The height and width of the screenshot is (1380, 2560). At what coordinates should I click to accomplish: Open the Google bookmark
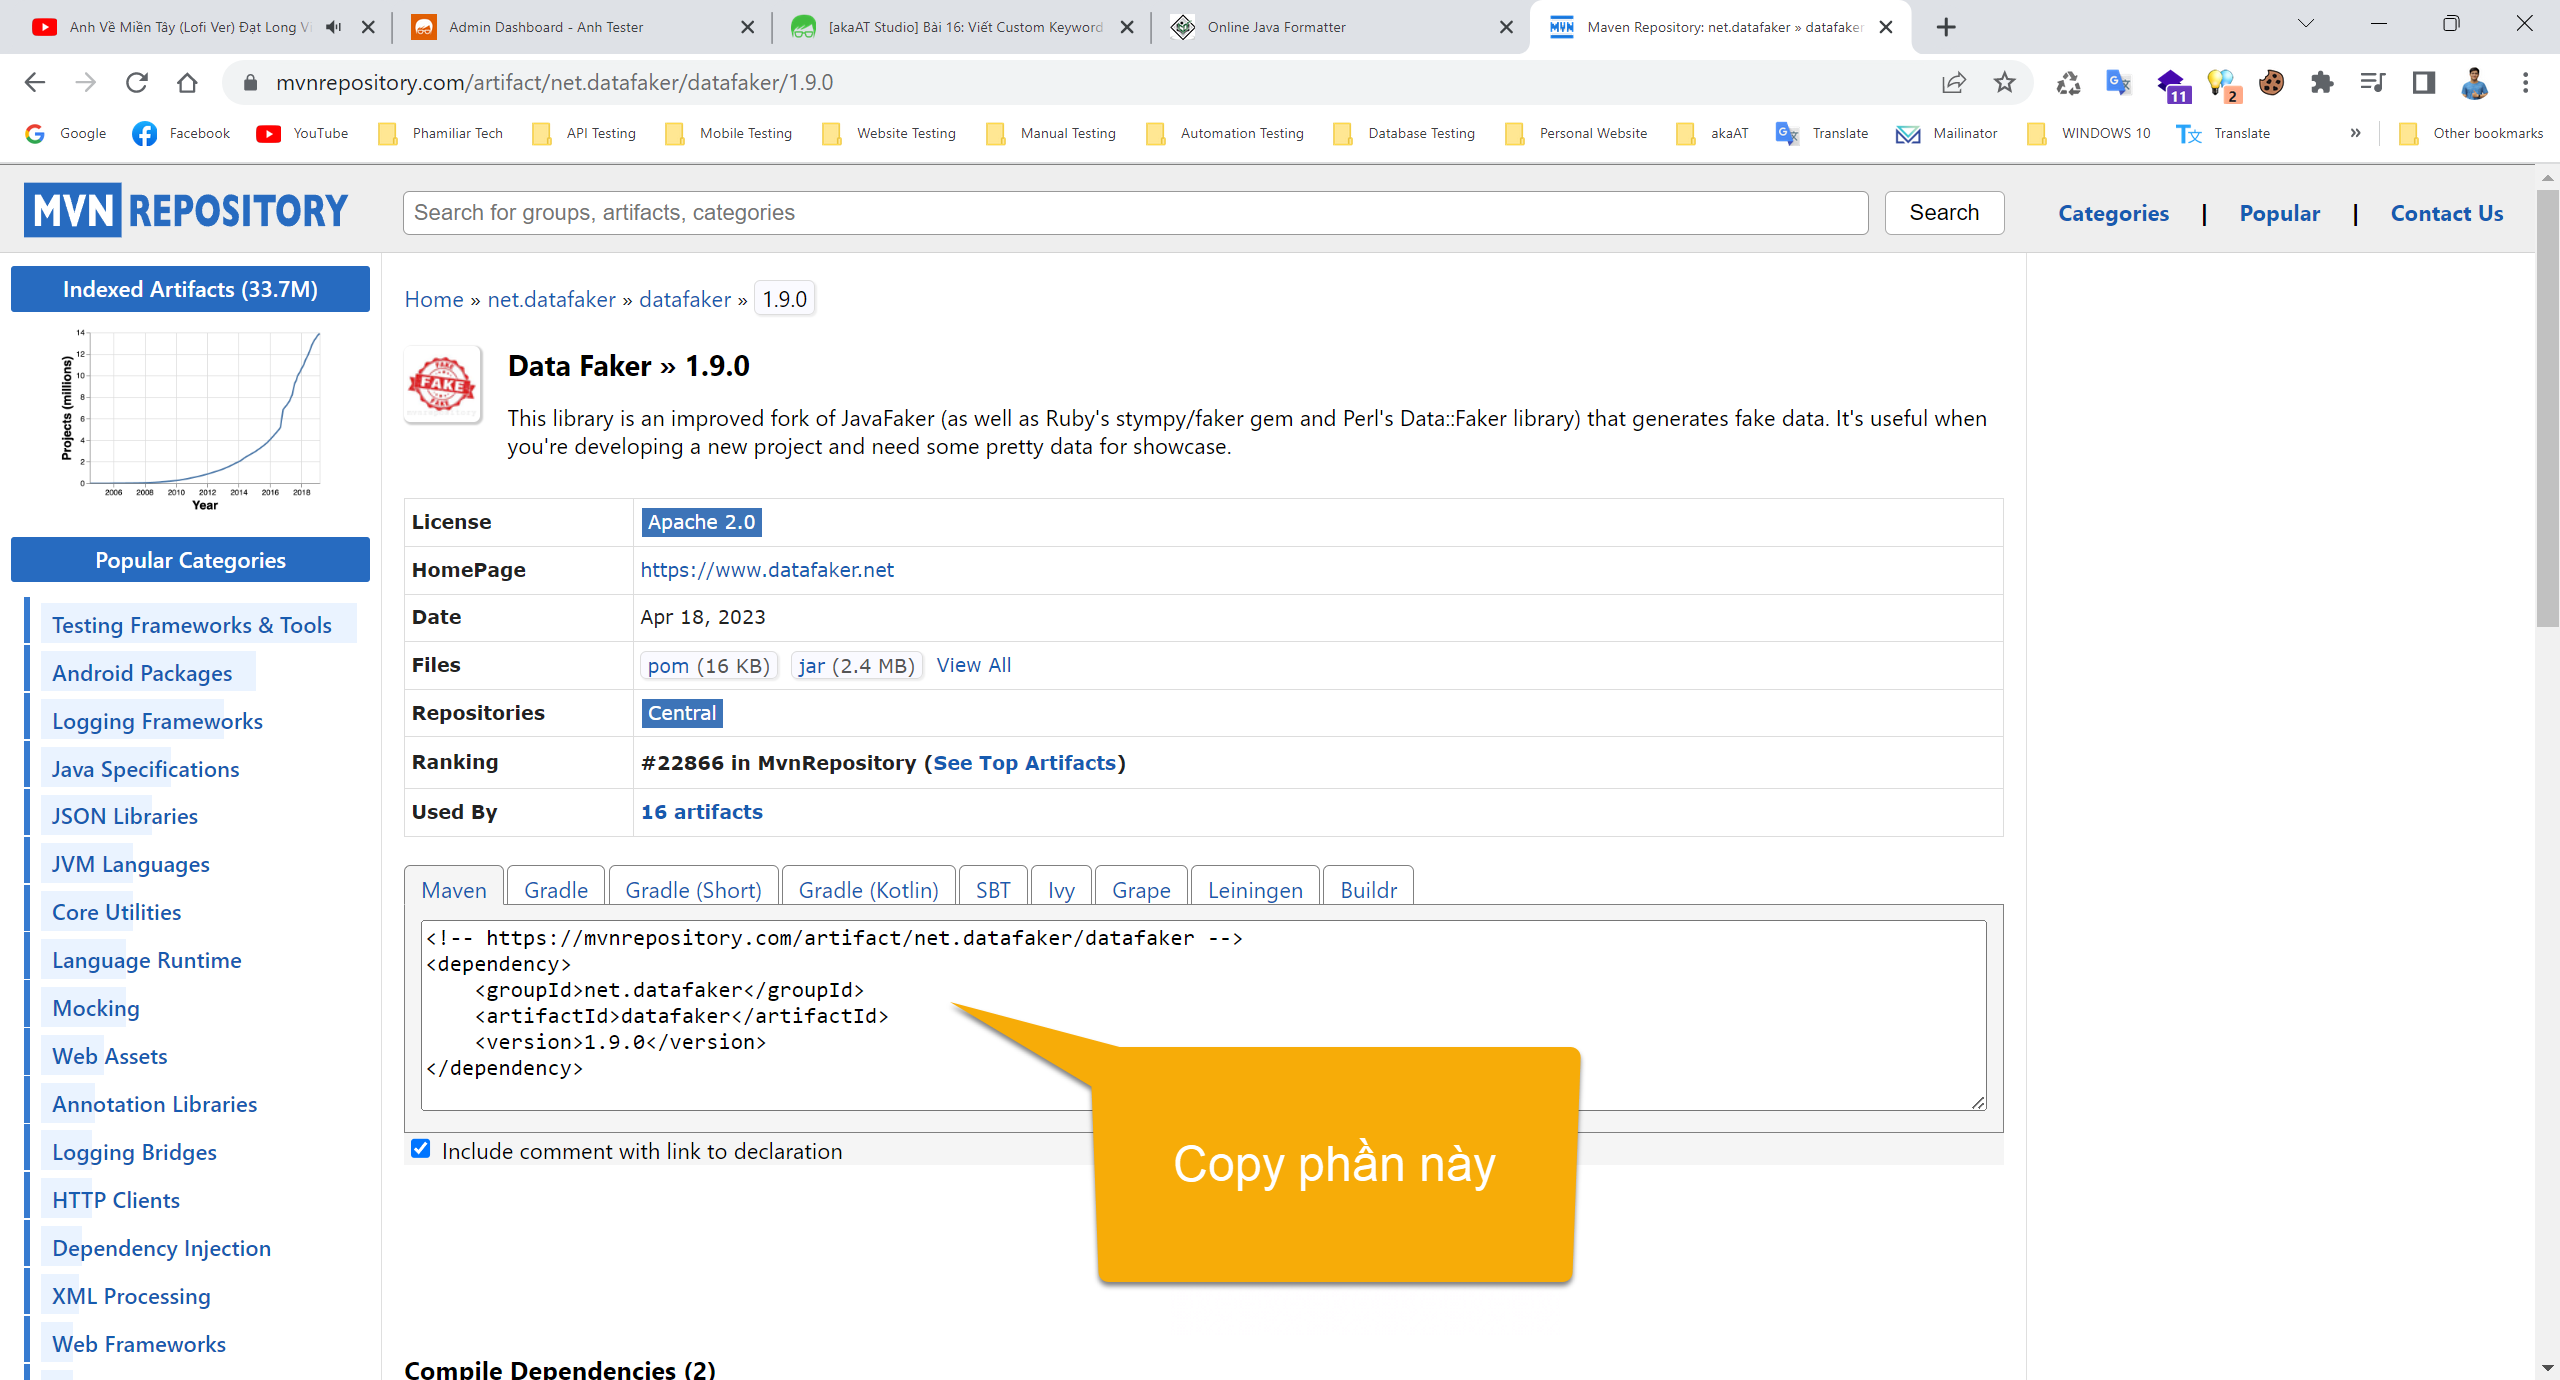click(66, 133)
